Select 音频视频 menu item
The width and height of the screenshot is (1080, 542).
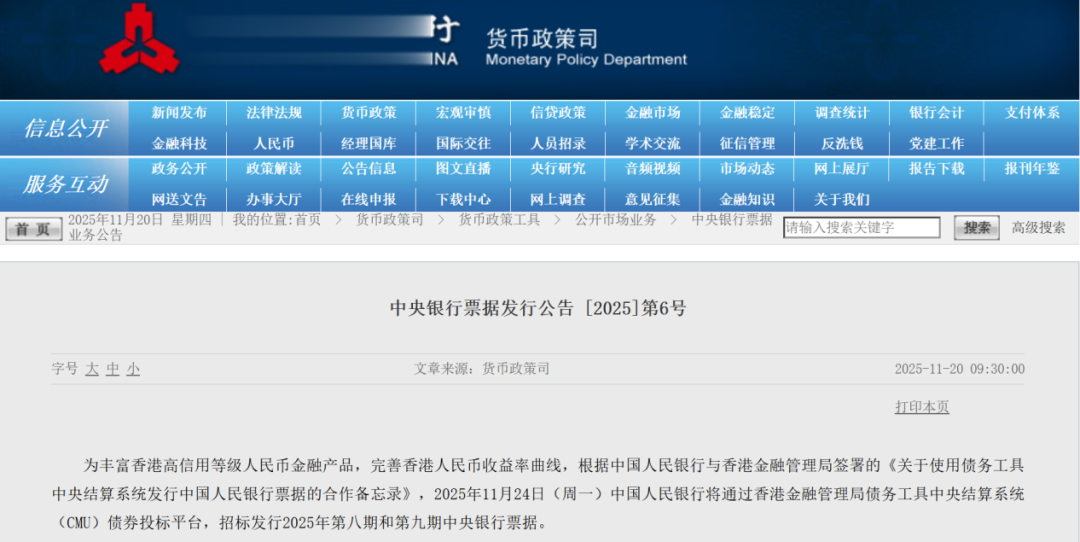(653, 169)
